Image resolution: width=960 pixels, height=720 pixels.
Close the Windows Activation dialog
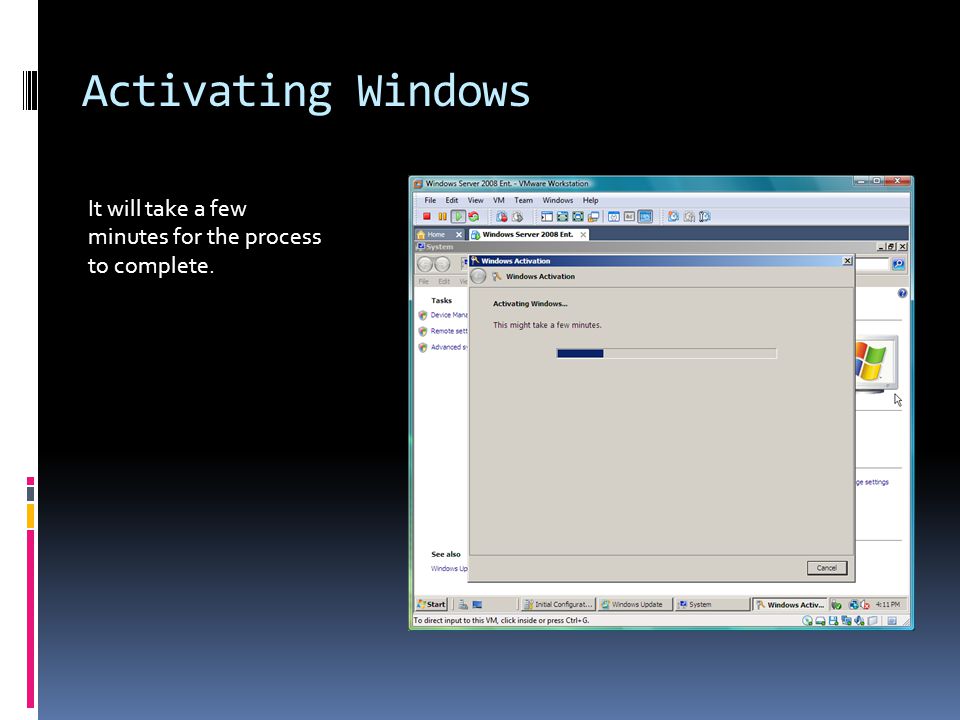point(847,261)
